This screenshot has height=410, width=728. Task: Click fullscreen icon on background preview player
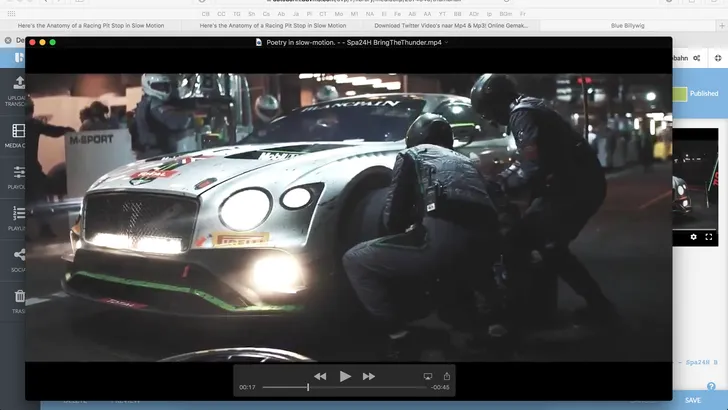[710, 237]
